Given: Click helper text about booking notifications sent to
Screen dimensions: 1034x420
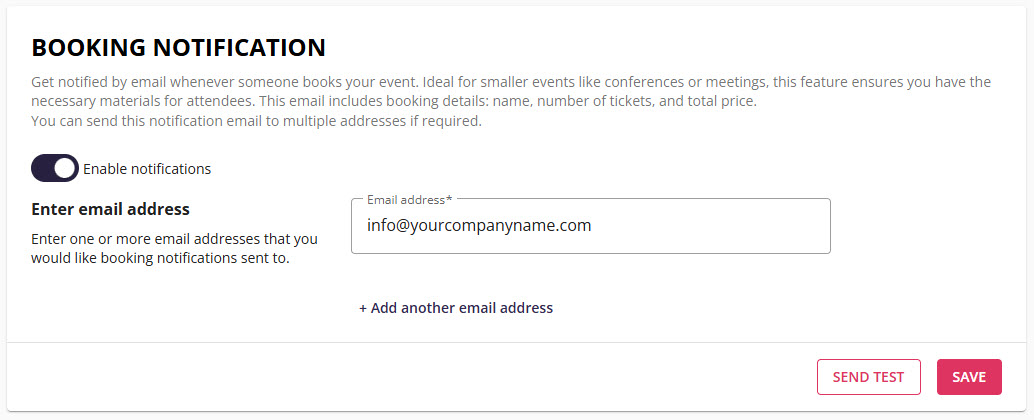Looking at the screenshot, I should click(160, 259).
